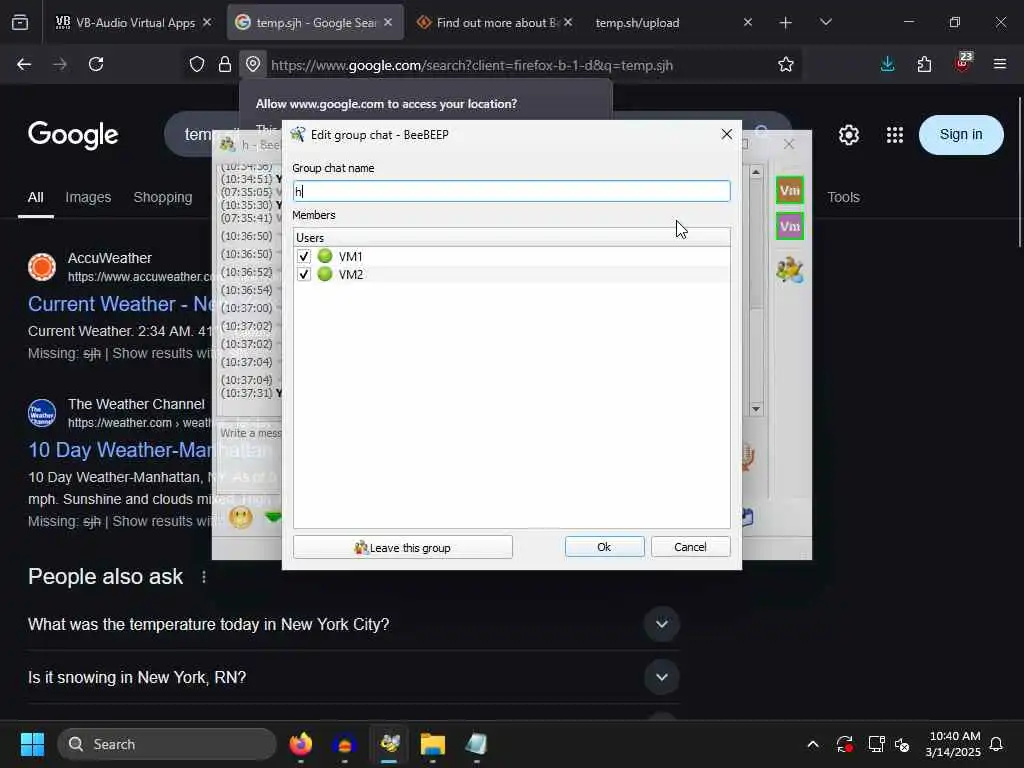1024x768 pixels.
Task: Expand What was the temperature today question
Action: pos(662,624)
